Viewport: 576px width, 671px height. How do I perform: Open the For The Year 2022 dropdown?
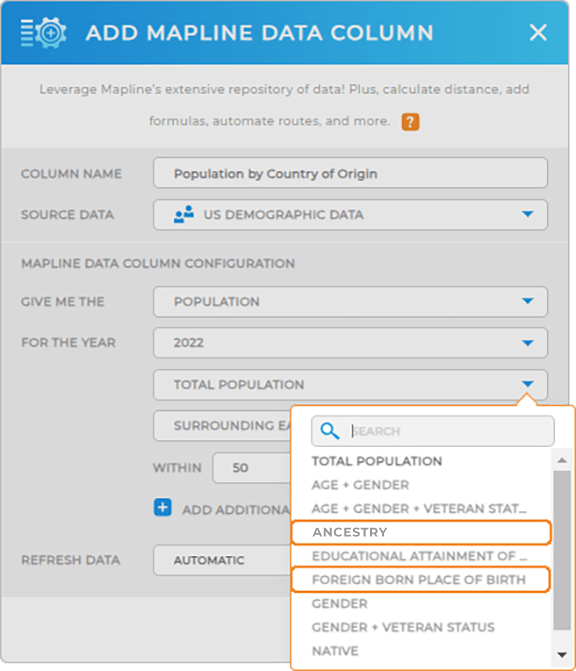(350, 343)
